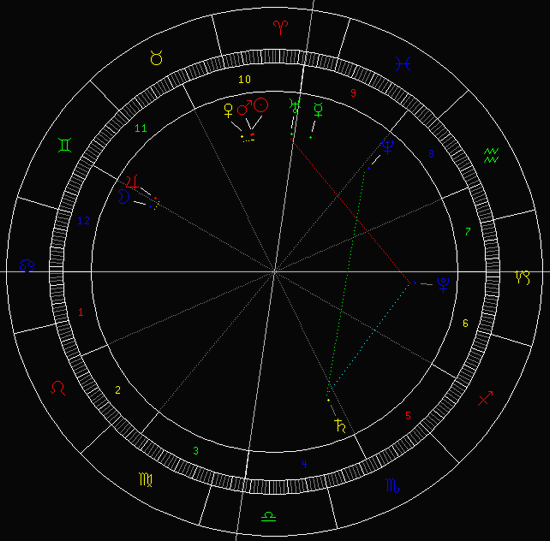Screen dimensions: 550x541
Task: Click the red Aries zodiac glyph
Action: pos(281,27)
